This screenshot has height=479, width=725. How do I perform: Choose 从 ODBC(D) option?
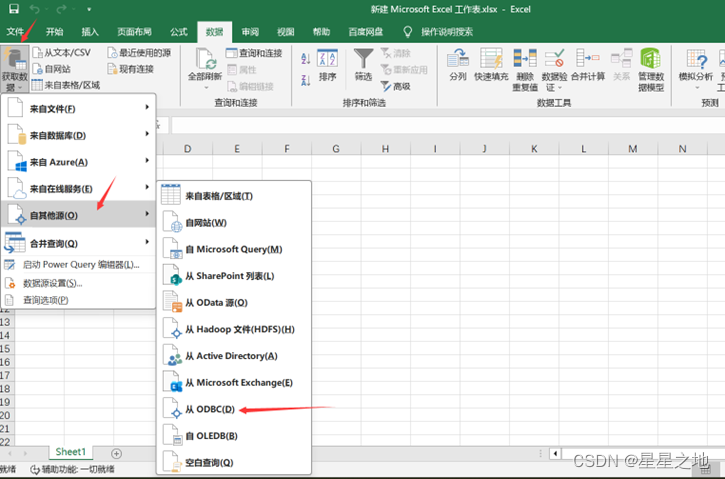click(234, 409)
